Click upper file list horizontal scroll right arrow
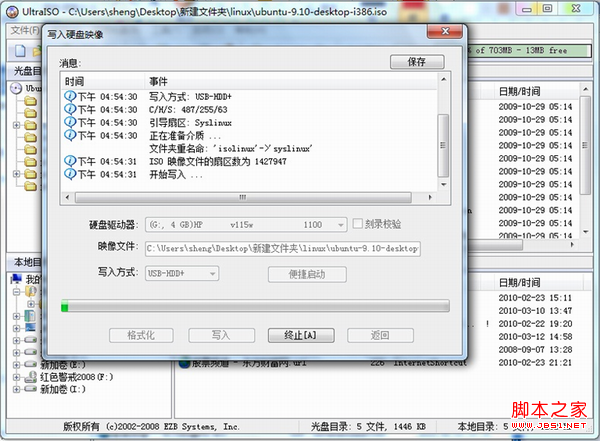The height and width of the screenshot is (441, 600). 572,245
